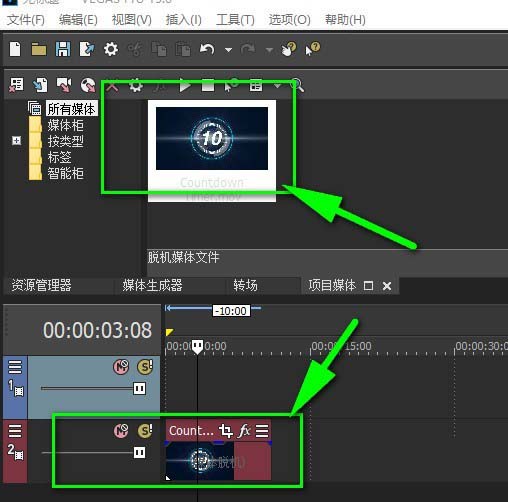Maximize the 项目媒体 panel square icon
Screen dimensions: 508x502
pos(368,286)
